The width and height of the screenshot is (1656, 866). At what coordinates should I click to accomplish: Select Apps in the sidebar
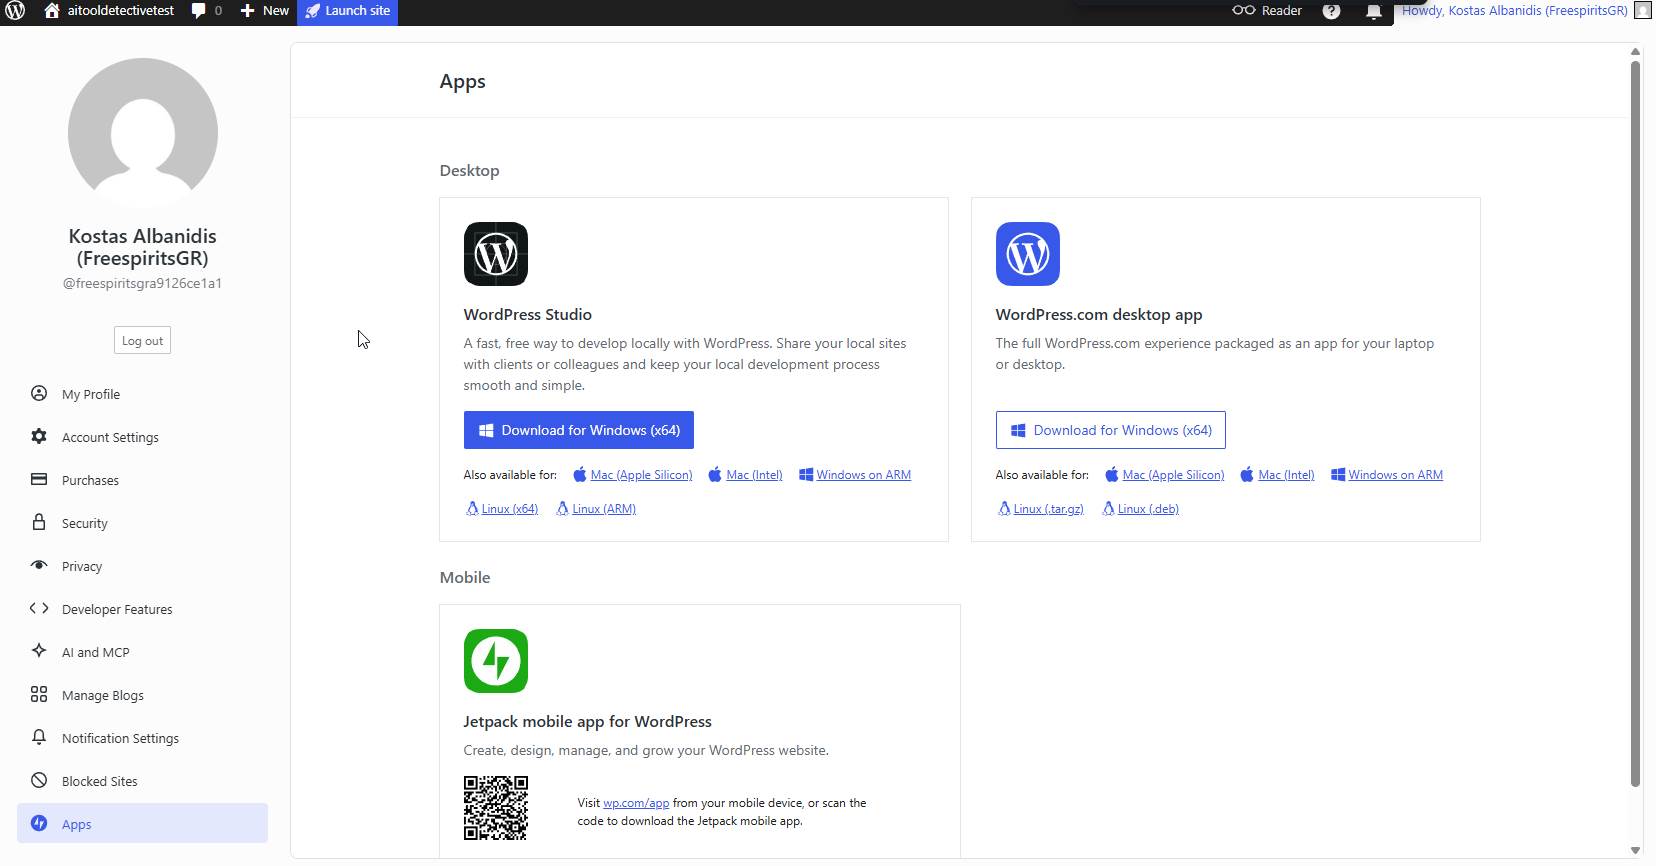[x=142, y=823]
